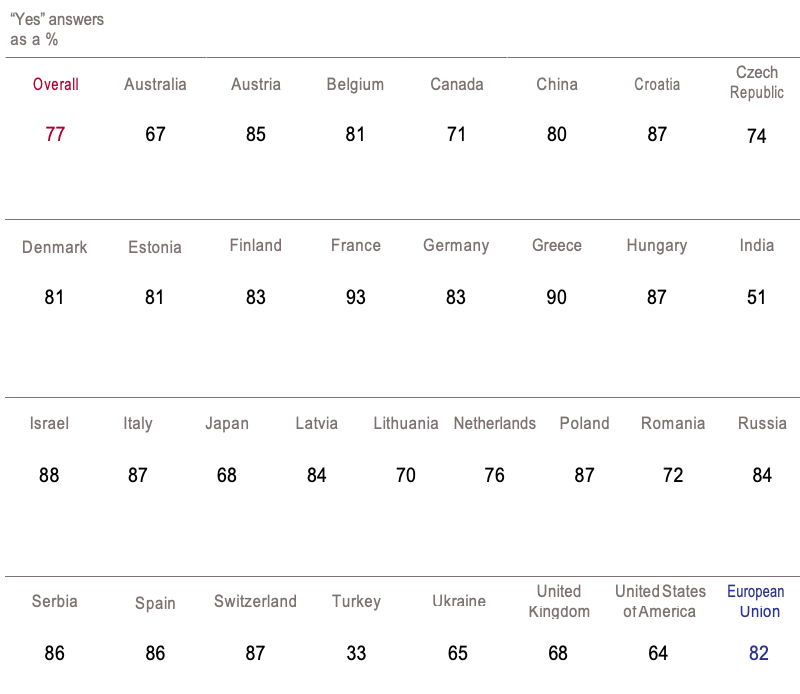The width and height of the screenshot is (800, 694).
Task: Select the United Kingdom label
Action: [x=558, y=601]
